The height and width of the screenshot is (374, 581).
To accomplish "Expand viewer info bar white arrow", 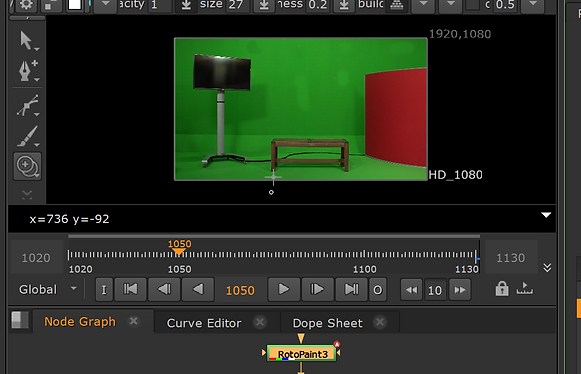I will tap(546, 215).
